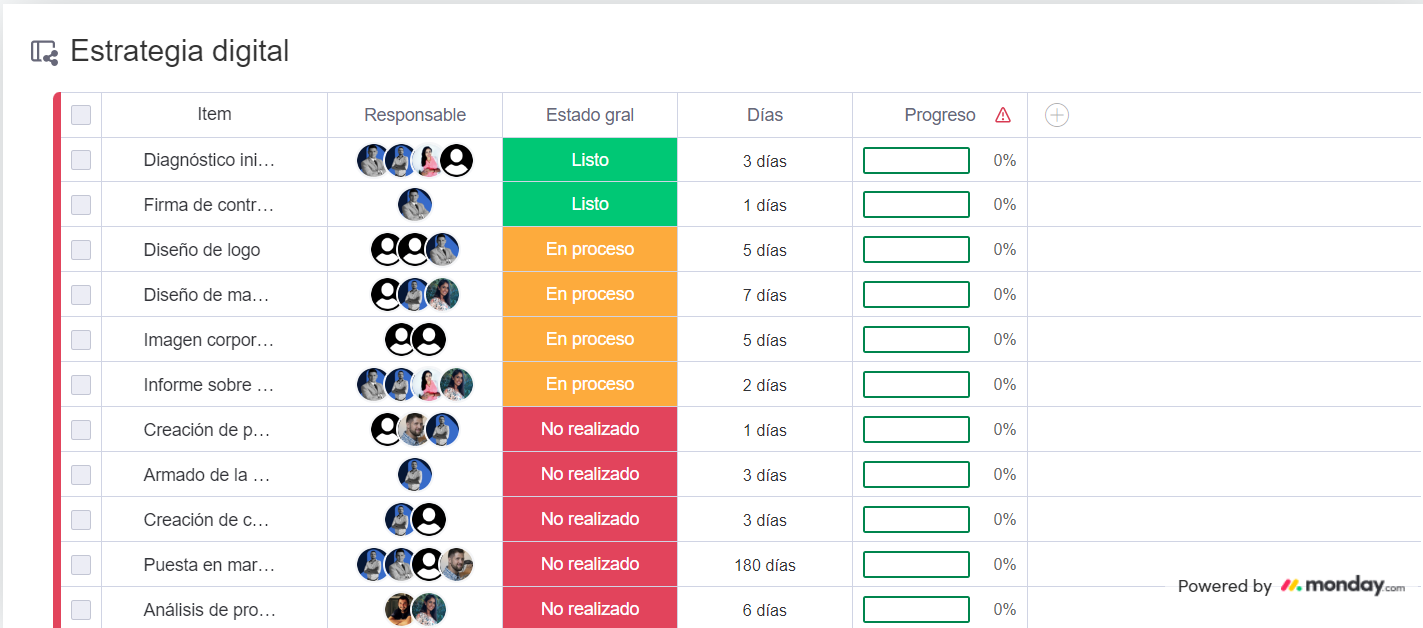The height and width of the screenshot is (628, 1423).
Task: Add a new column with plus icon
Action: (x=1057, y=115)
